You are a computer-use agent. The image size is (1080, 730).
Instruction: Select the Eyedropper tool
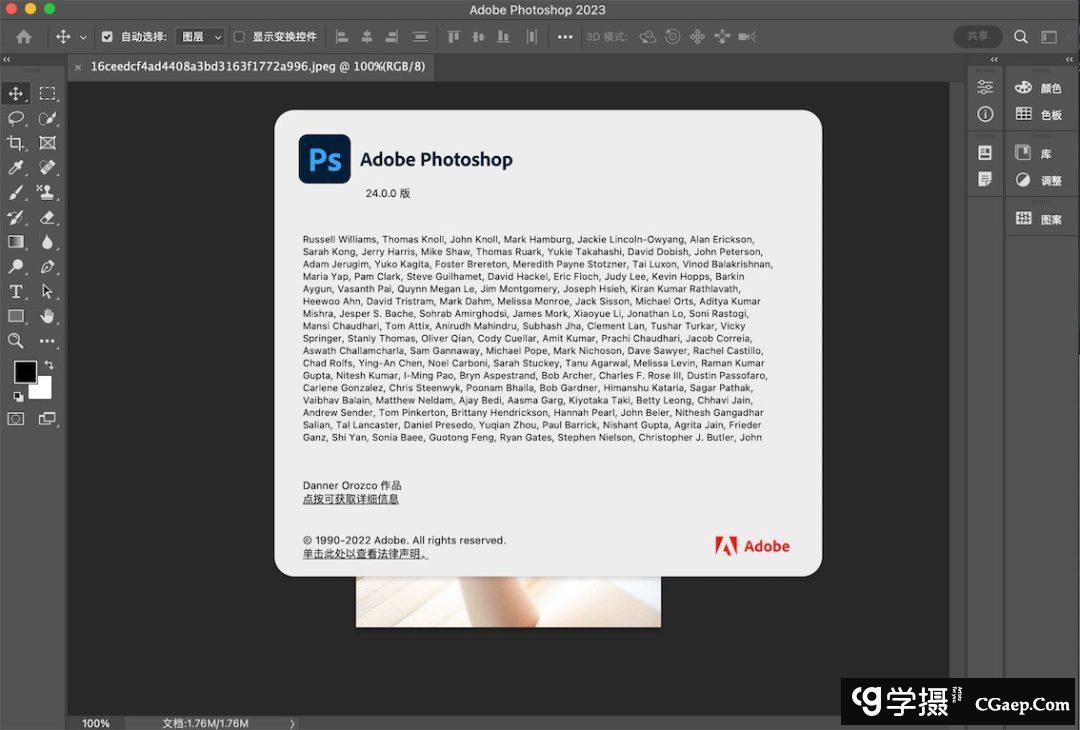tap(16, 168)
